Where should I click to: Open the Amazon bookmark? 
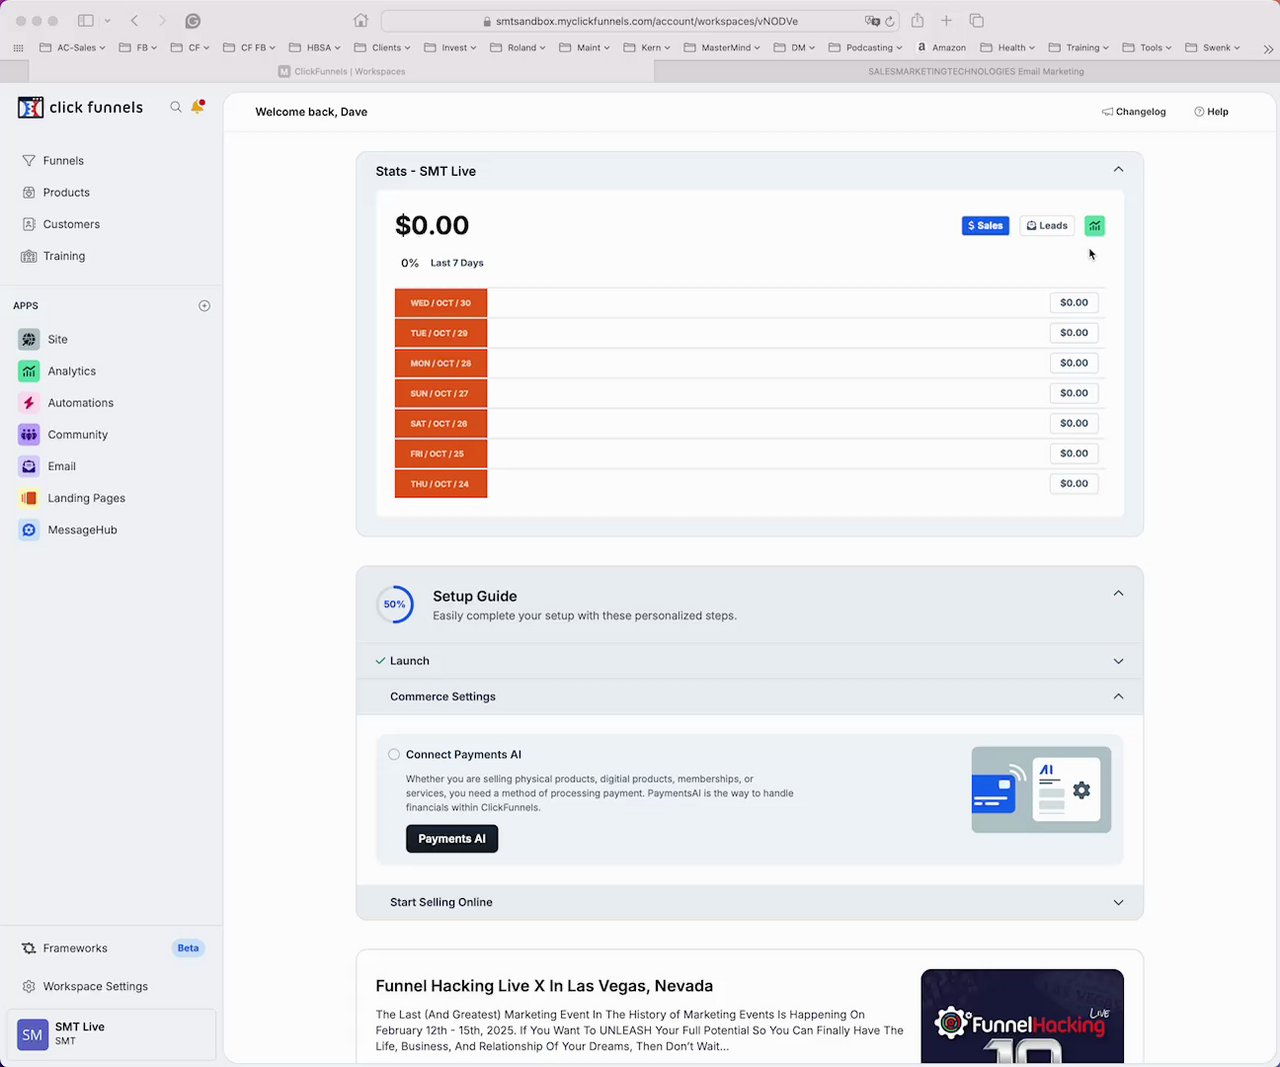click(941, 47)
